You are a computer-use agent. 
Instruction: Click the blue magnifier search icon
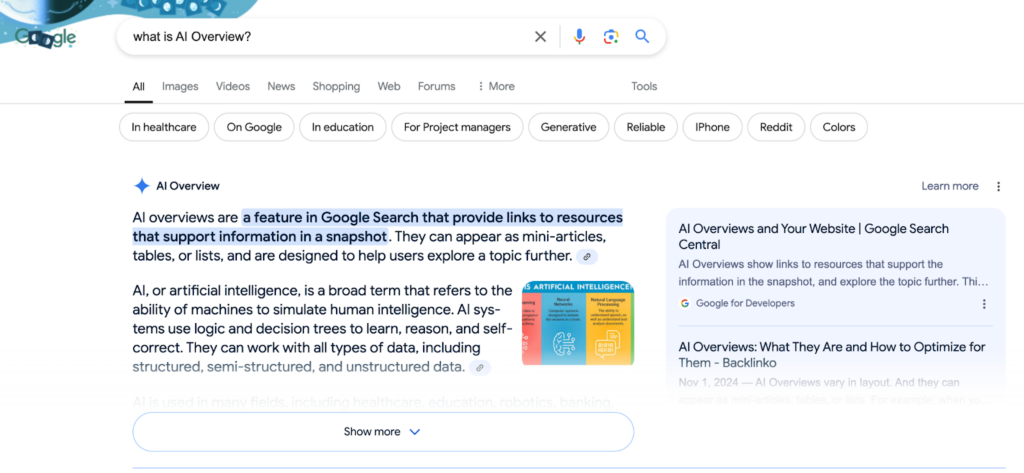(643, 37)
